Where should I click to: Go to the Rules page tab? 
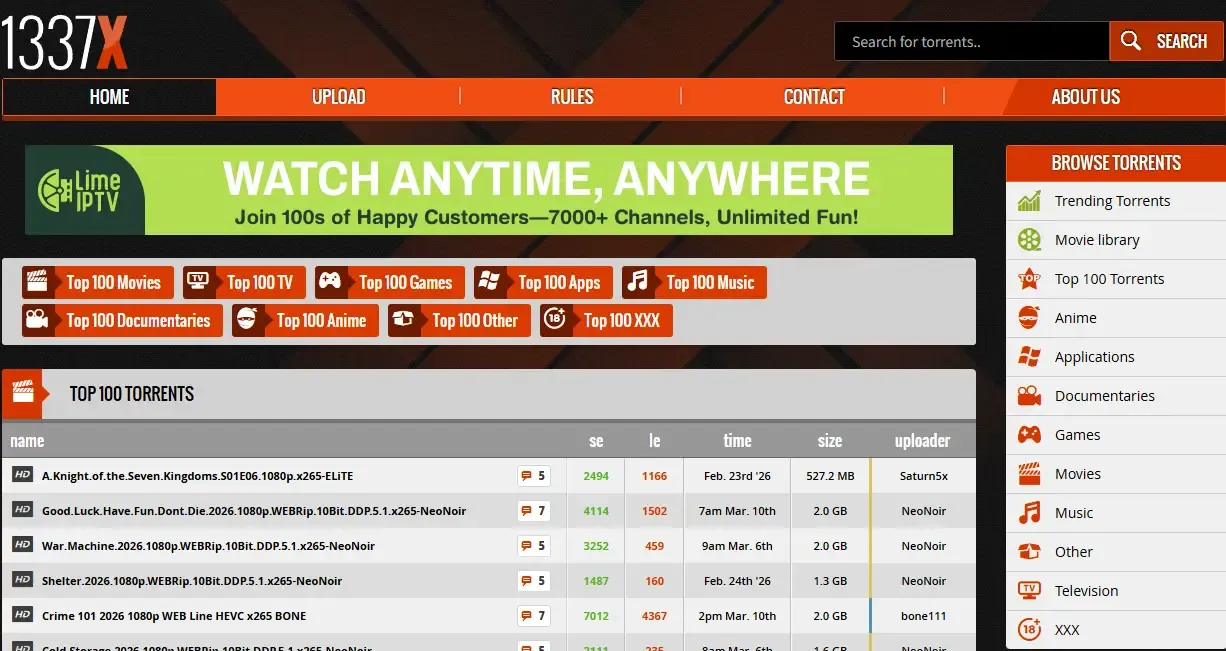[571, 97]
